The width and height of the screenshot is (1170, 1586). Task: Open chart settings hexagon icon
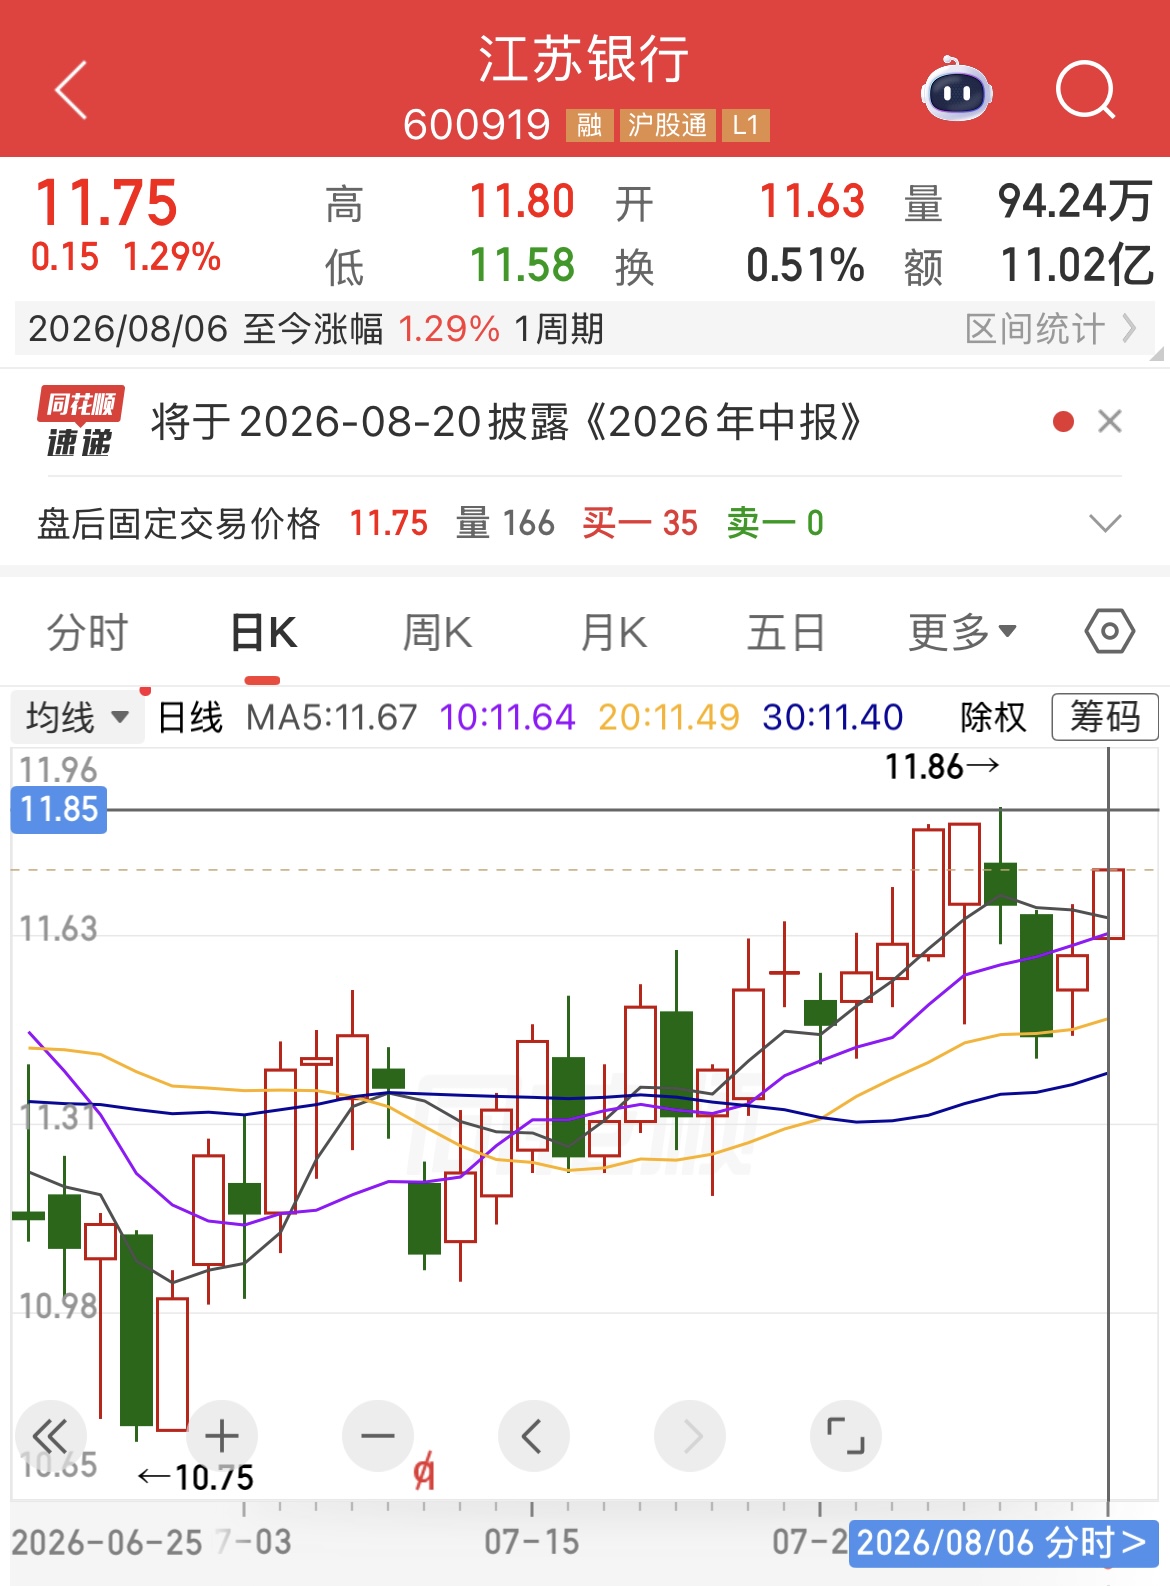pyautogui.click(x=1110, y=632)
